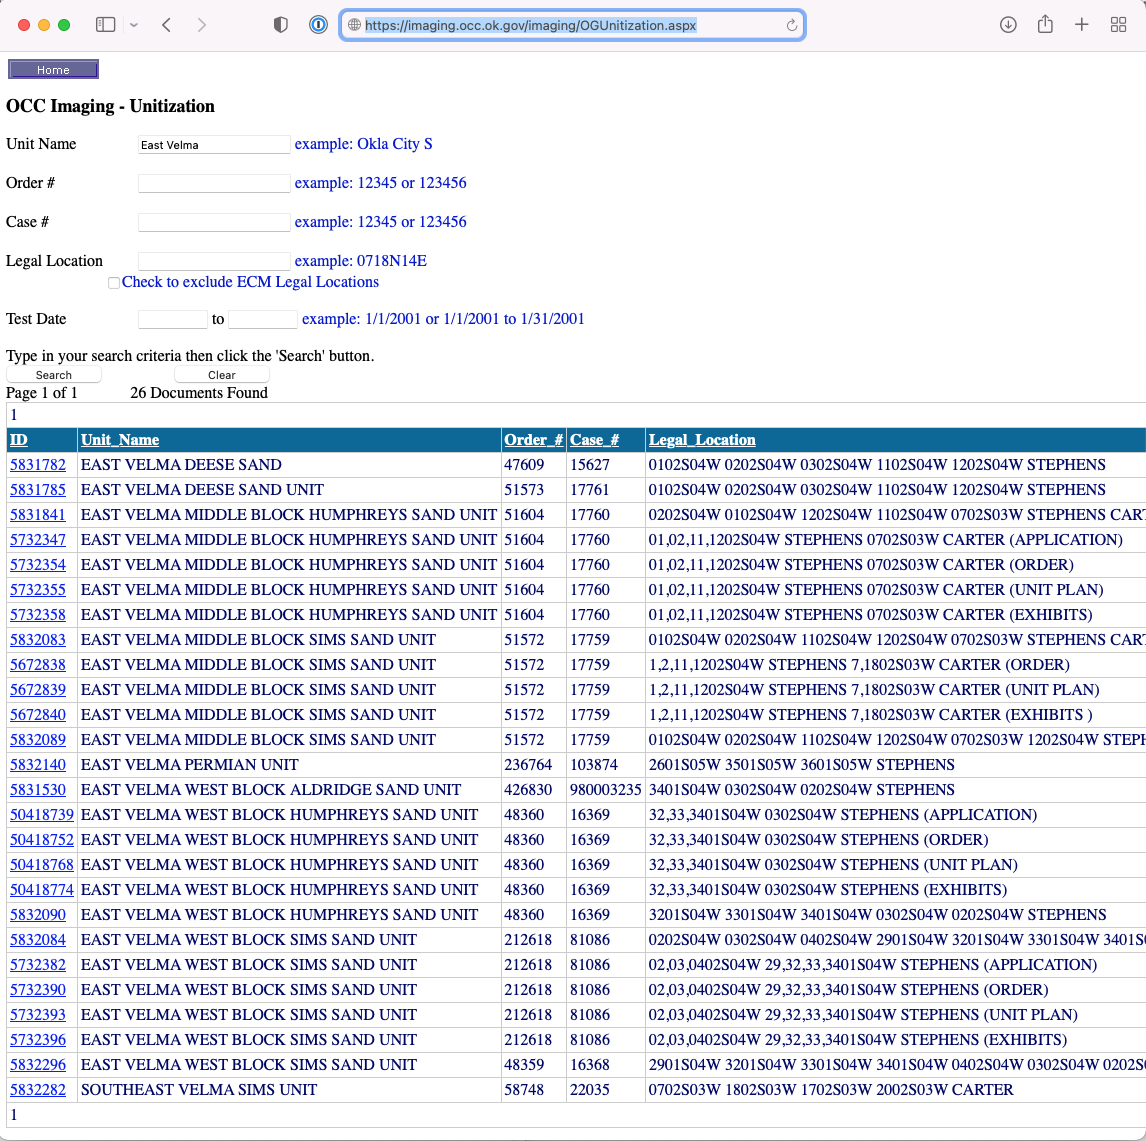Open document ID 5831530

[x=38, y=790]
